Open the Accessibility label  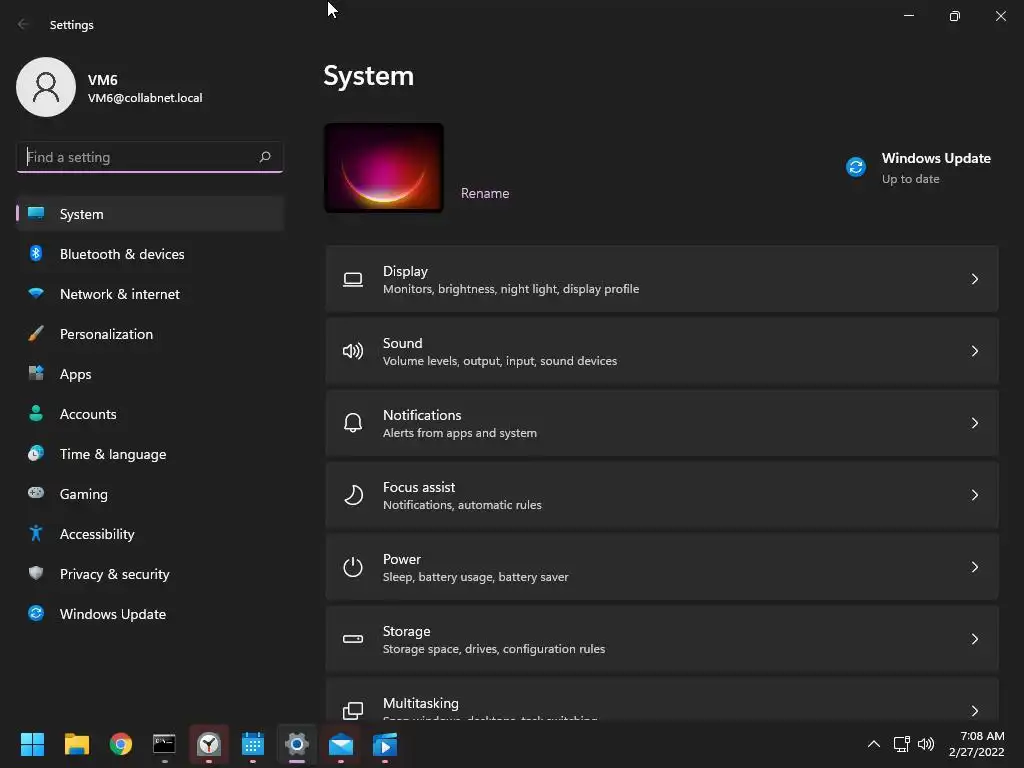[97, 534]
